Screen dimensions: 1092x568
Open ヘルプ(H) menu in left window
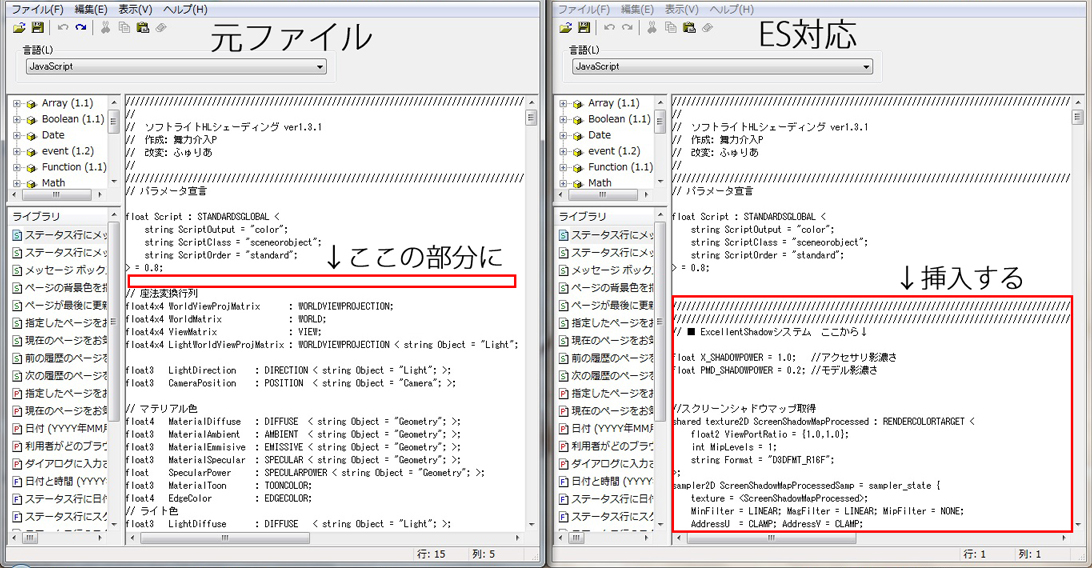[x=185, y=9]
